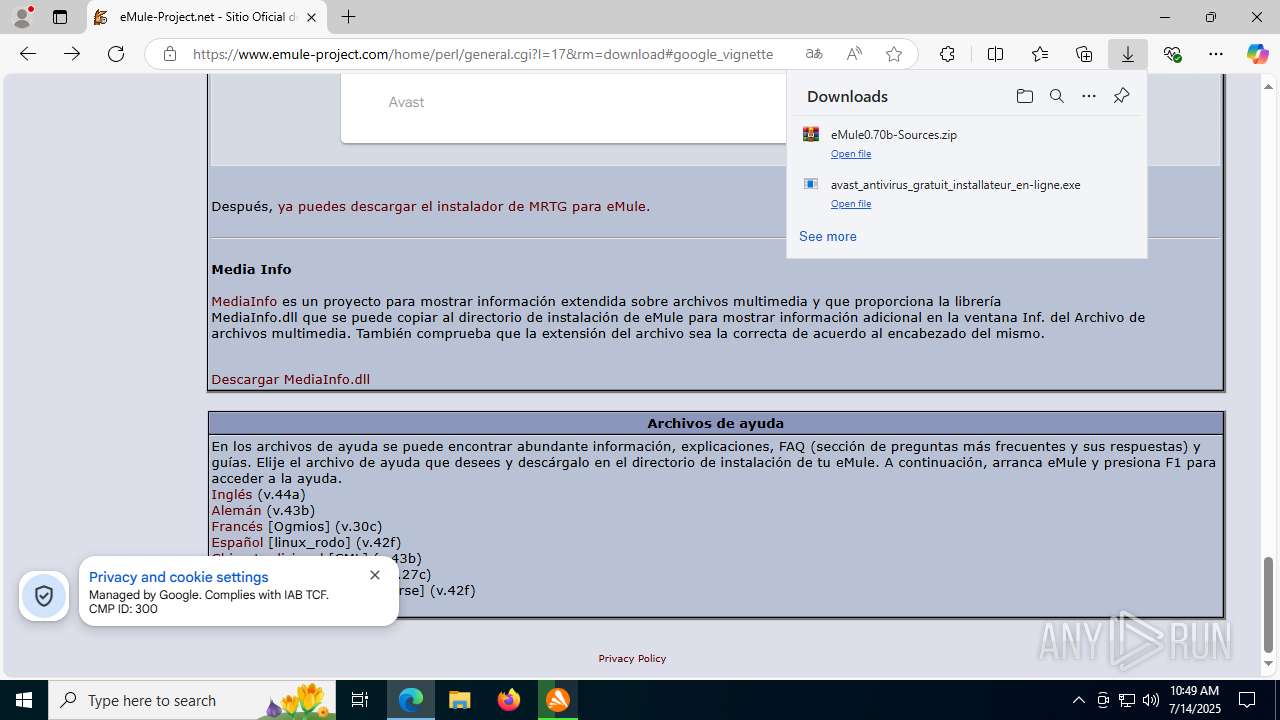This screenshot has height=720, width=1280.
Task: View site information lock icon
Action: click(170, 54)
